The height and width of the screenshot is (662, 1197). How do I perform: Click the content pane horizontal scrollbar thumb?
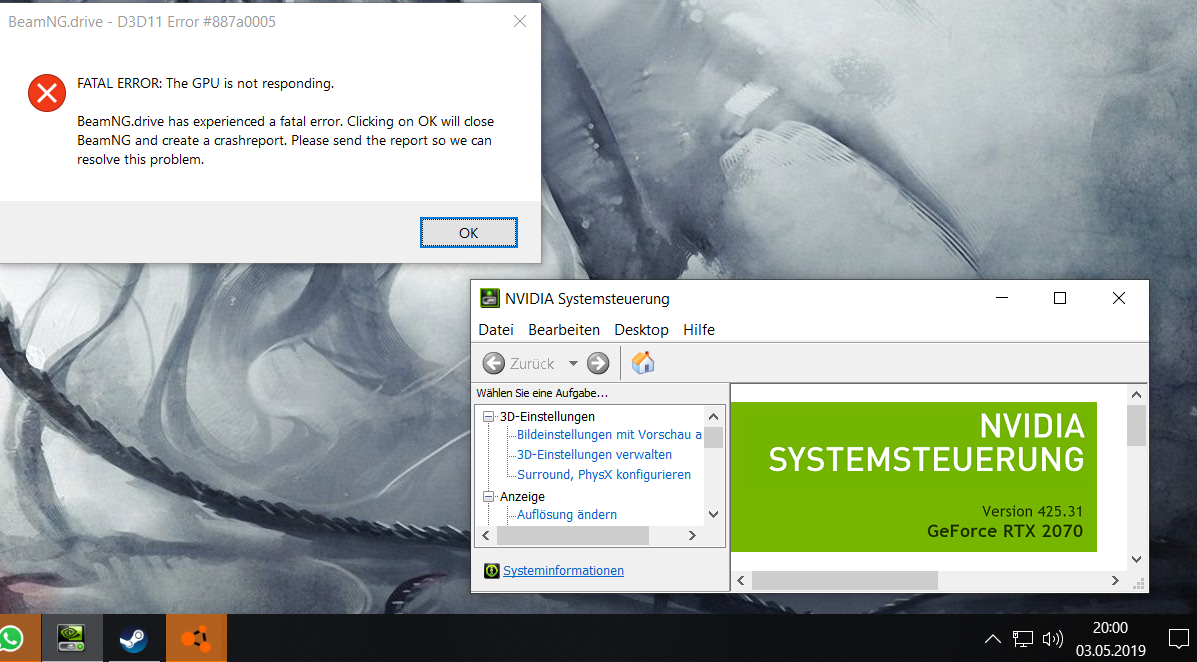(844, 581)
